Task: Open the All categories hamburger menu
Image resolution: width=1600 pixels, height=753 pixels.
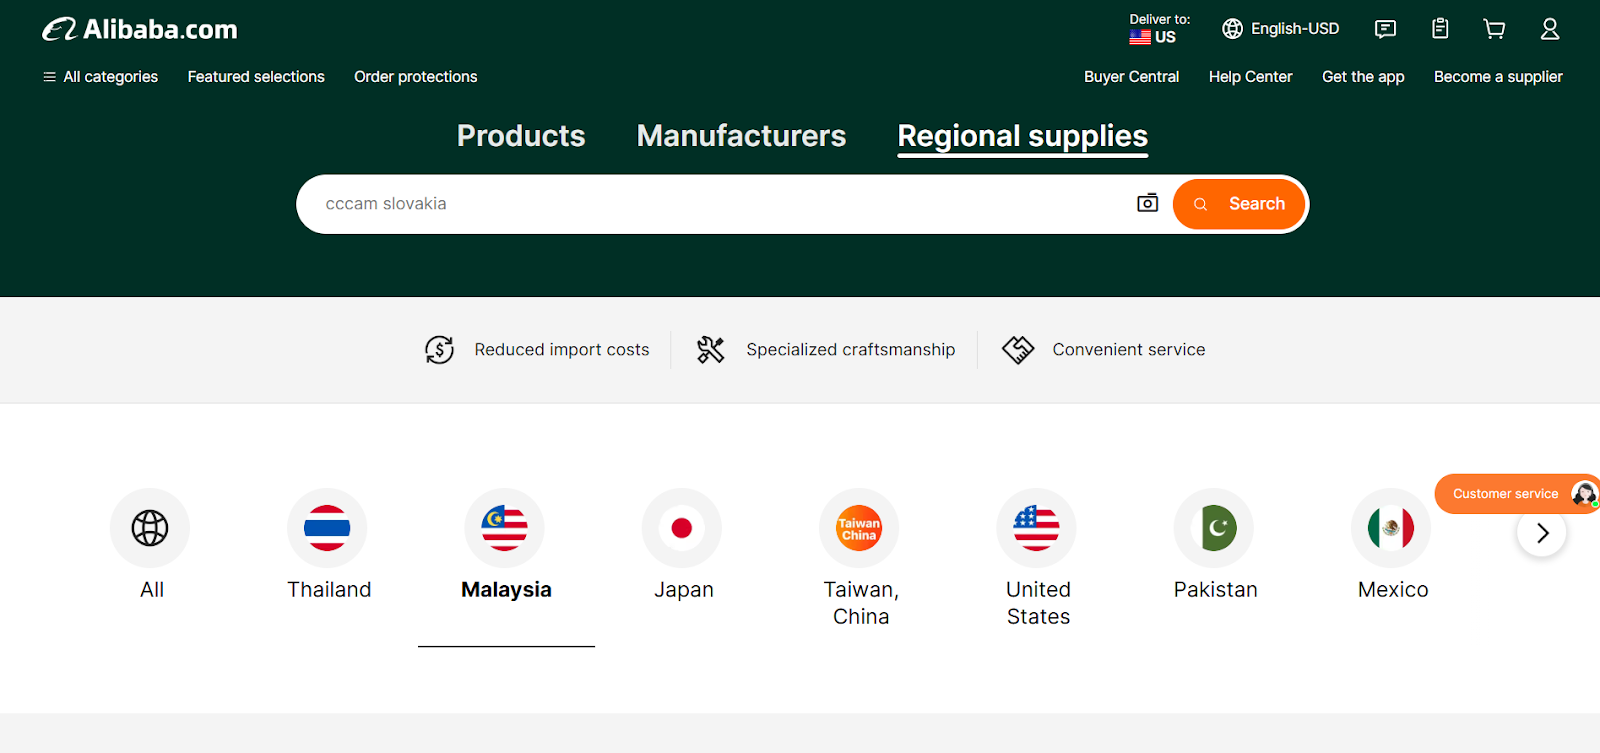Action: [100, 77]
